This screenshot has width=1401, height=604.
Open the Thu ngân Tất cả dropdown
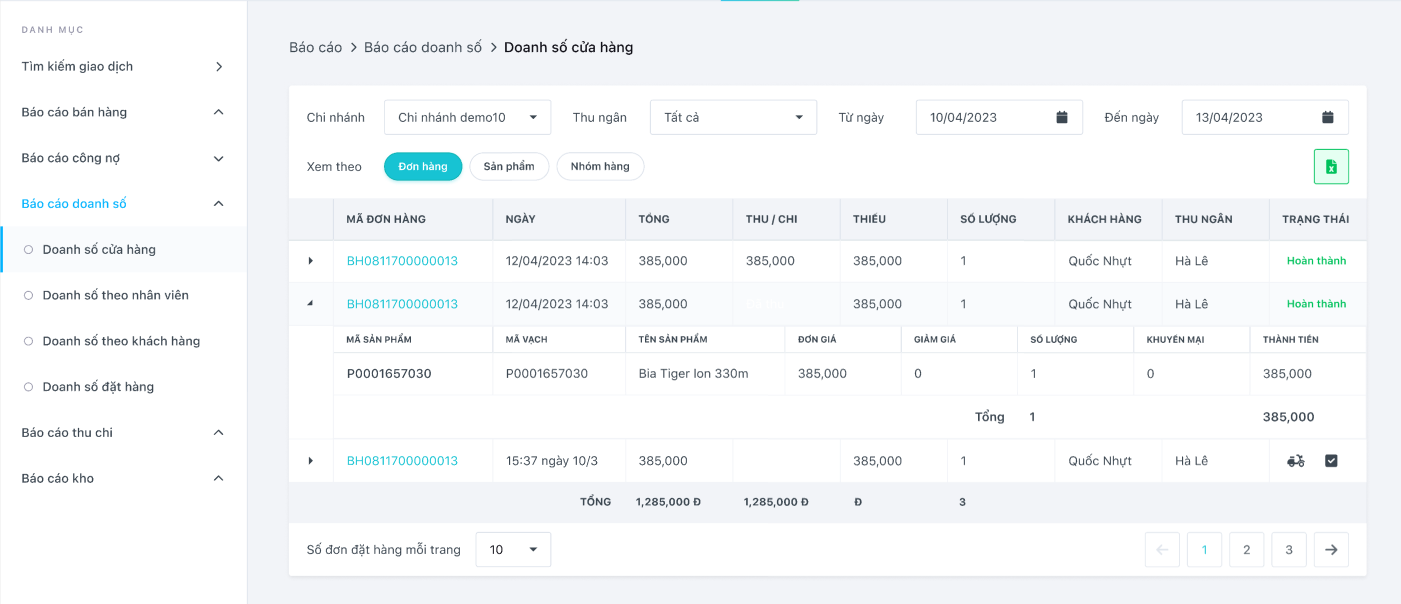pyautogui.click(x=733, y=117)
